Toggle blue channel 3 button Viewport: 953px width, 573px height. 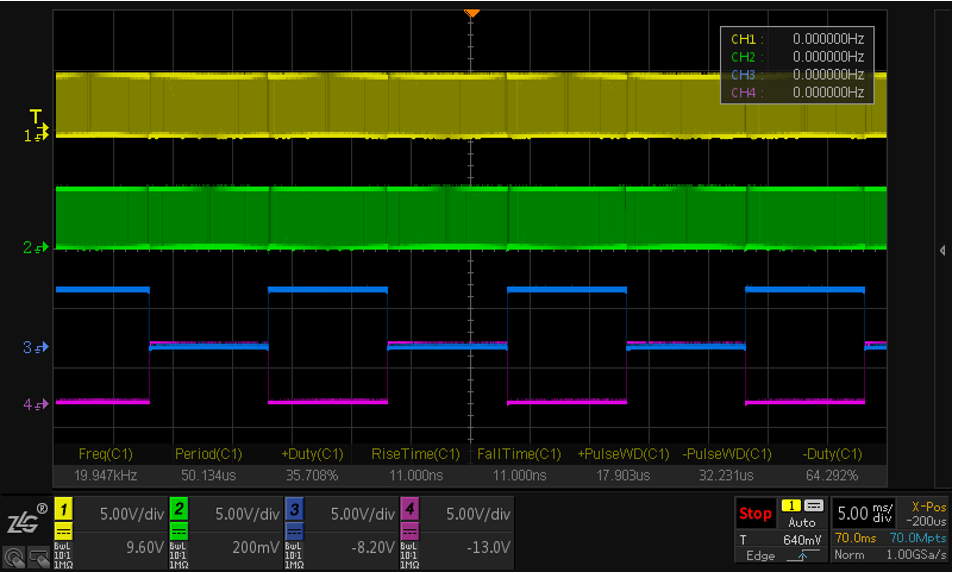point(294,510)
